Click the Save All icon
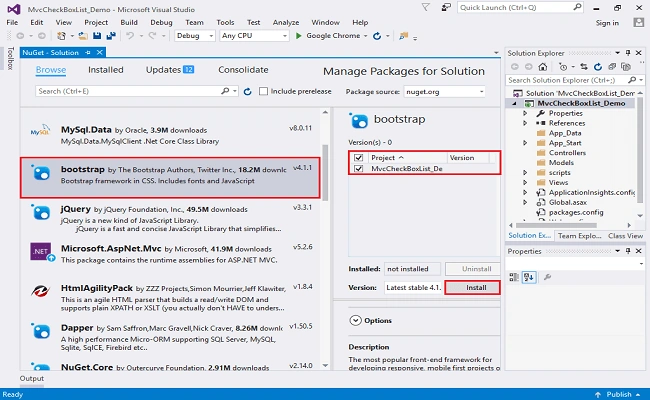Image resolution: width=650 pixels, height=400 pixels. 111,36
